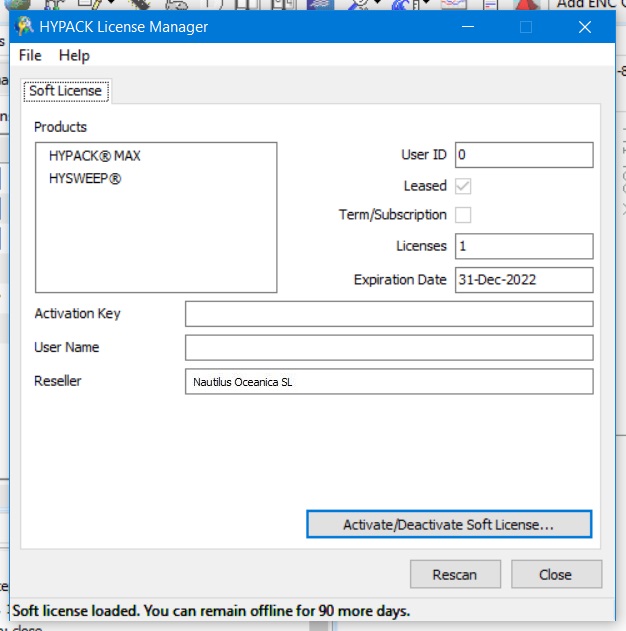Click the User Name field
Image resolution: width=626 pixels, height=631 pixels.
point(389,348)
